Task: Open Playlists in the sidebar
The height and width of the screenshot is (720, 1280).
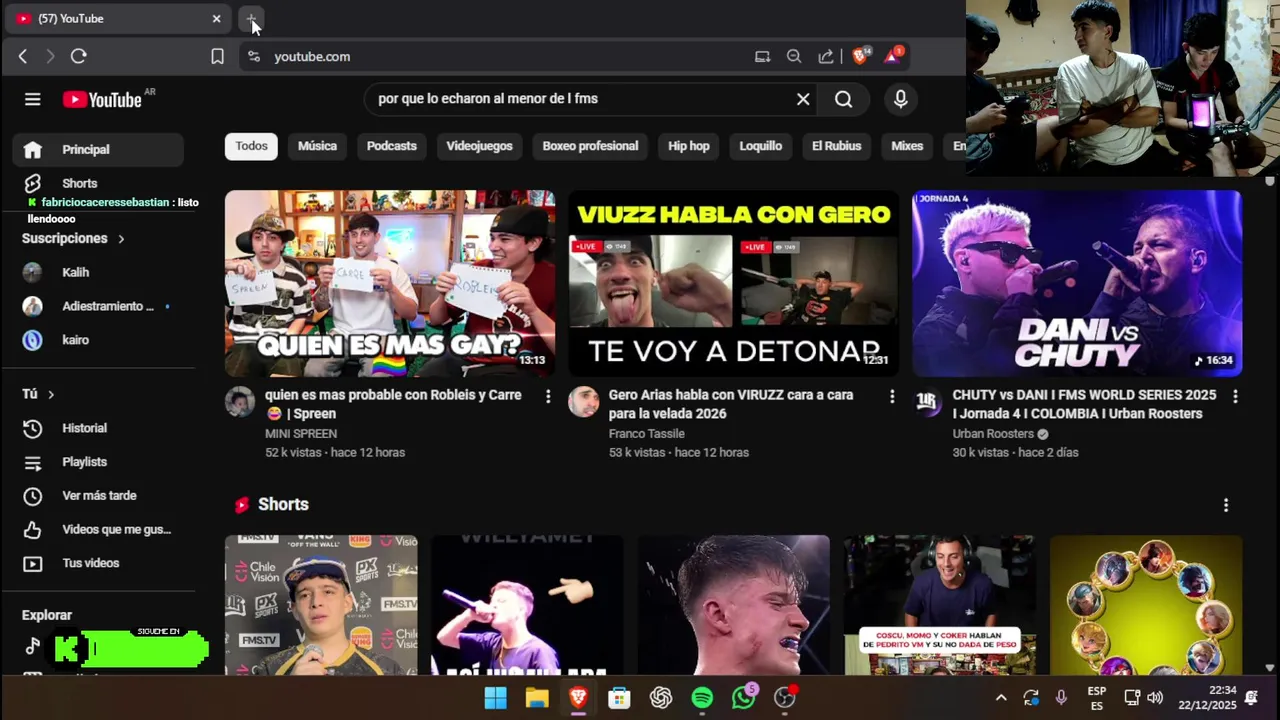Action: click(98, 462)
